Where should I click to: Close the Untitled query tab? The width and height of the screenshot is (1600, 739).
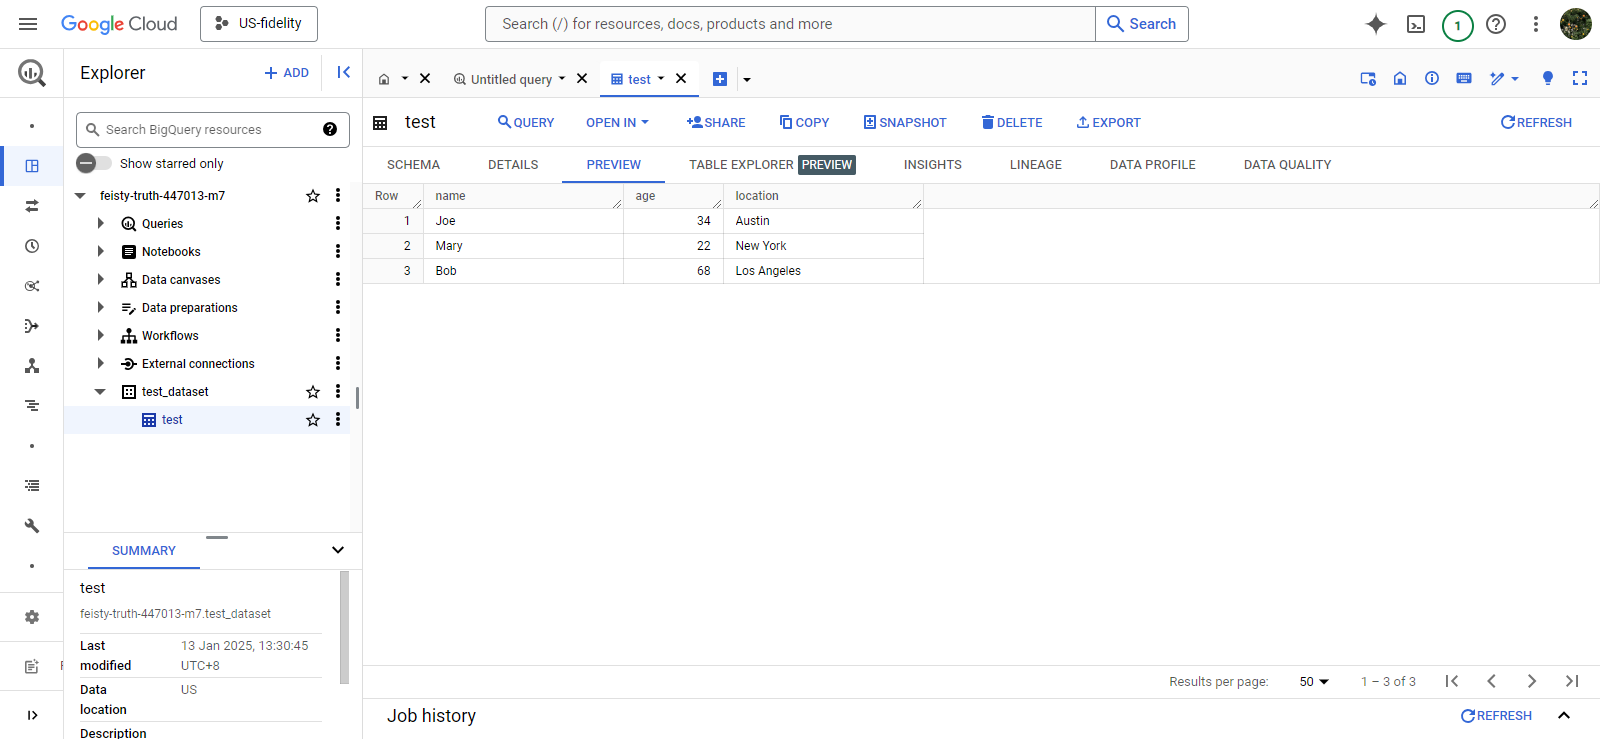pos(582,78)
